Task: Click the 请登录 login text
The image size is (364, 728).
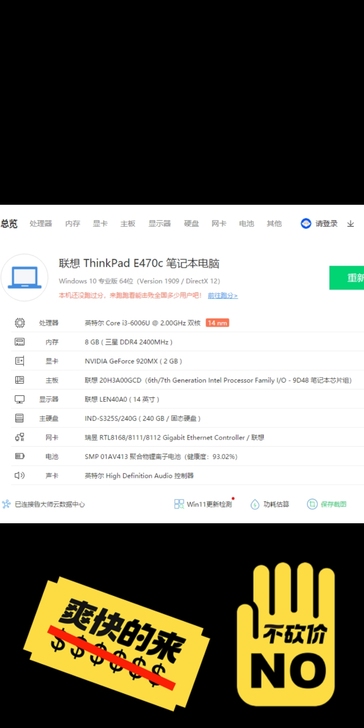Action: 326,224
